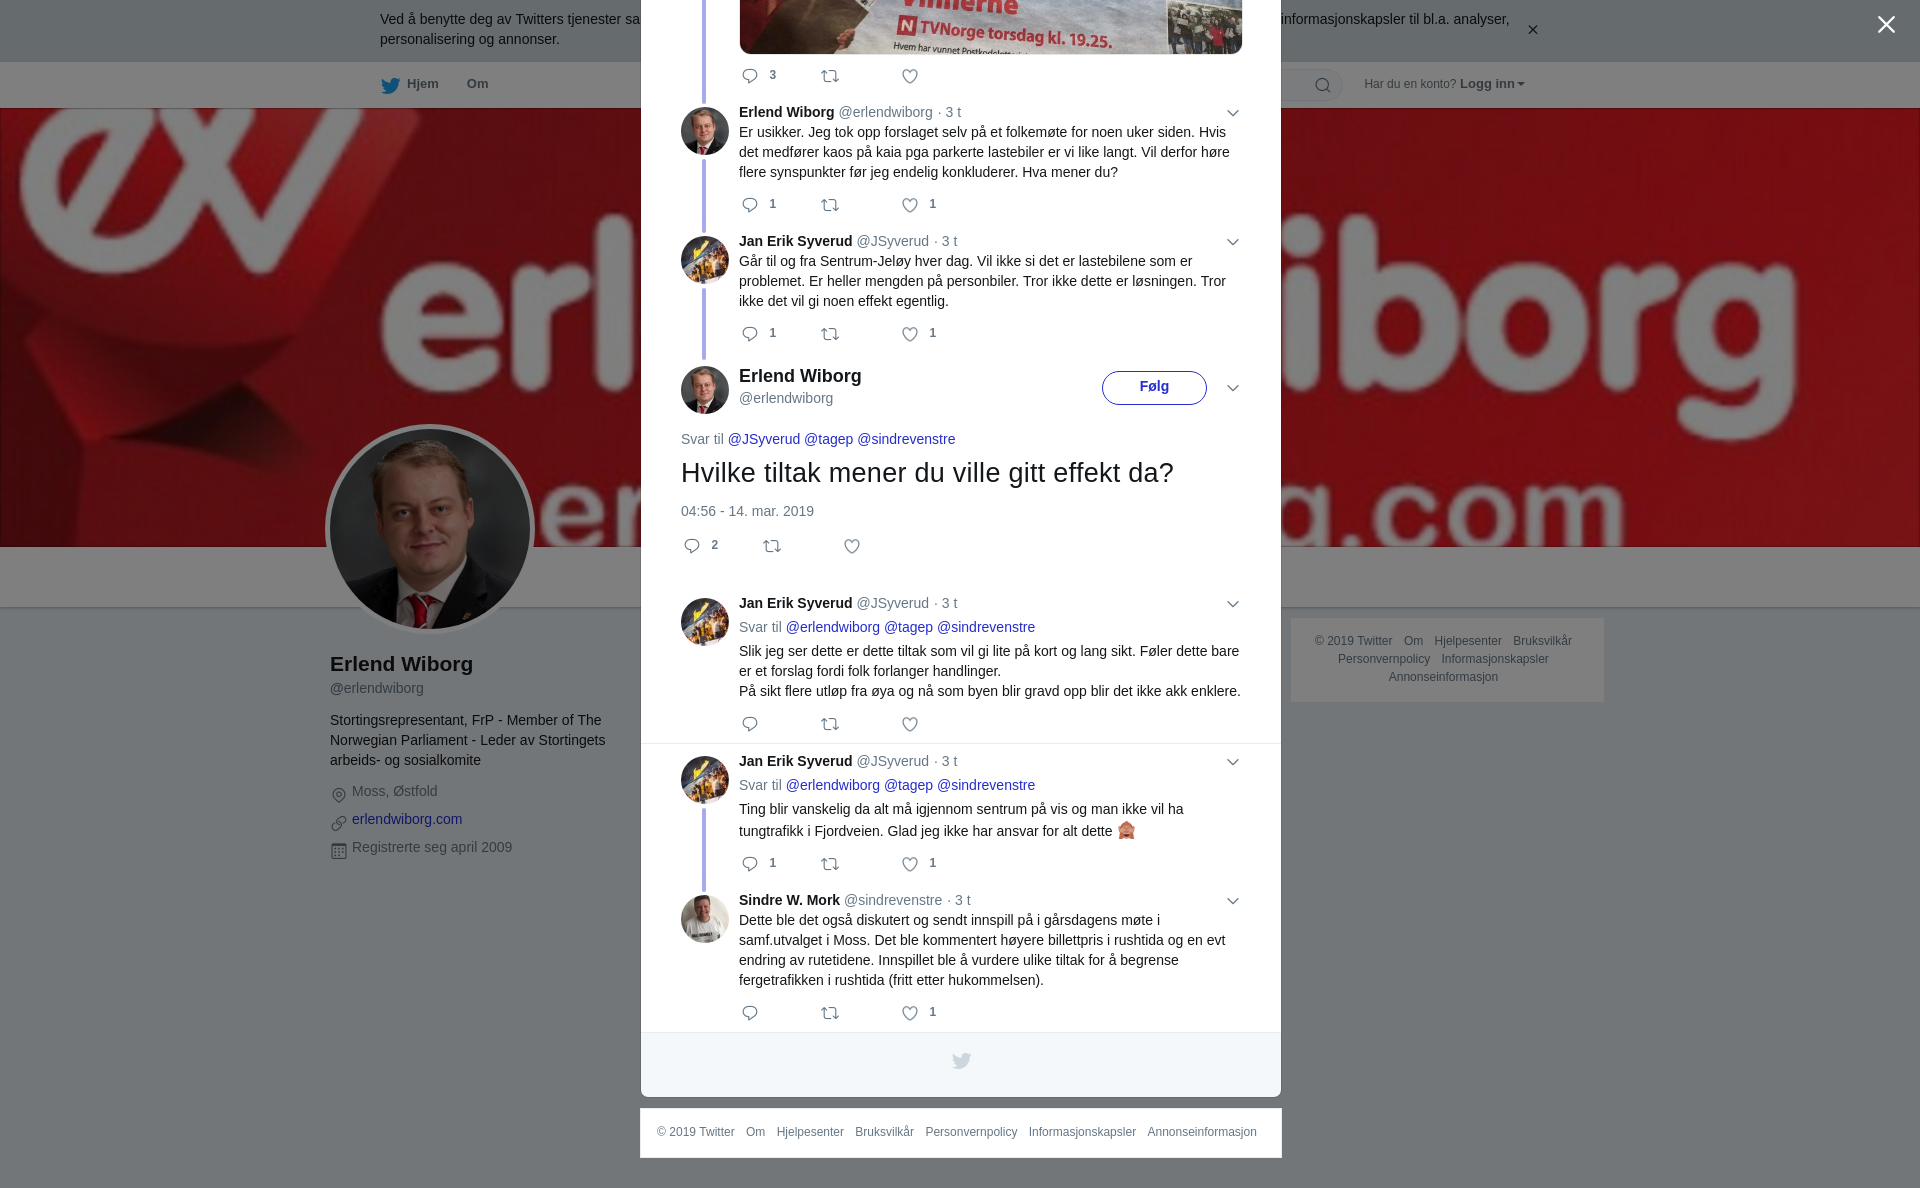Open the erlendwiborg.com profile link
The height and width of the screenshot is (1188, 1920).
[x=407, y=819]
